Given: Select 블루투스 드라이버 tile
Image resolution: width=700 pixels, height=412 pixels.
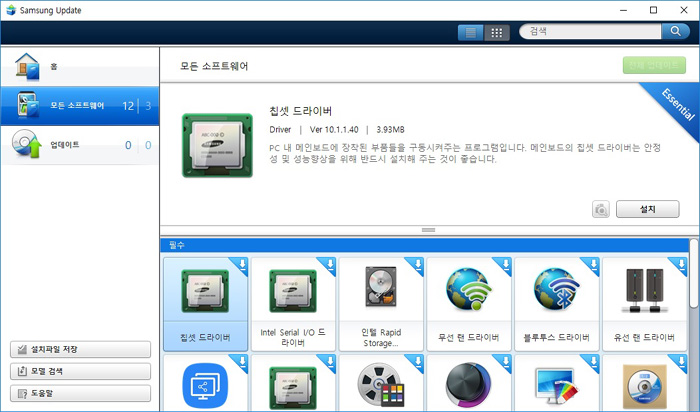Looking at the screenshot, I should pyautogui.click(x=557, y=304).
